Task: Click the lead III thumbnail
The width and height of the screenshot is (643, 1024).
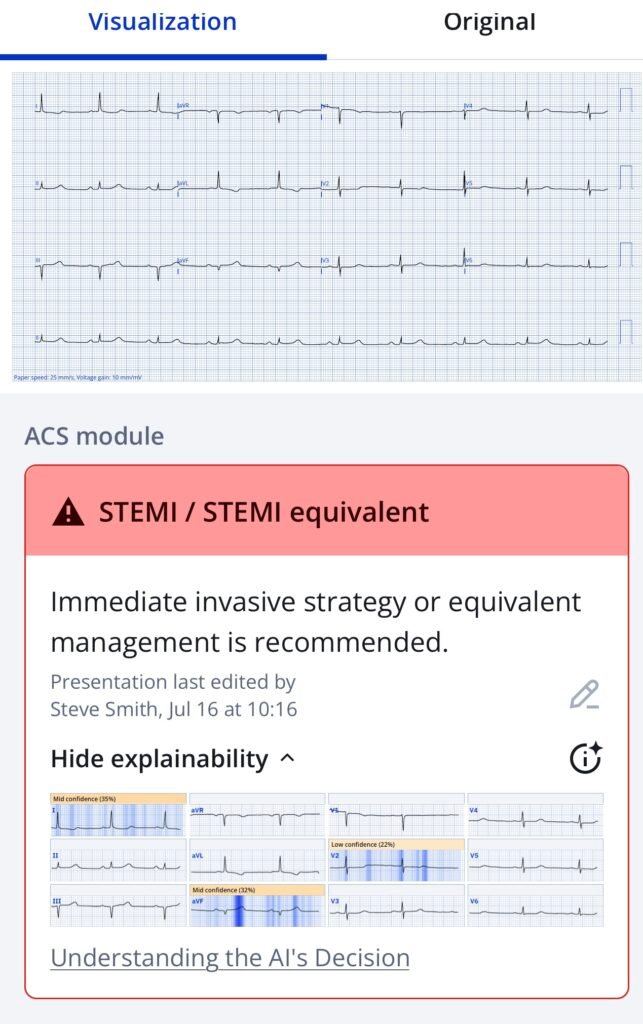Action: pos(118,907)
